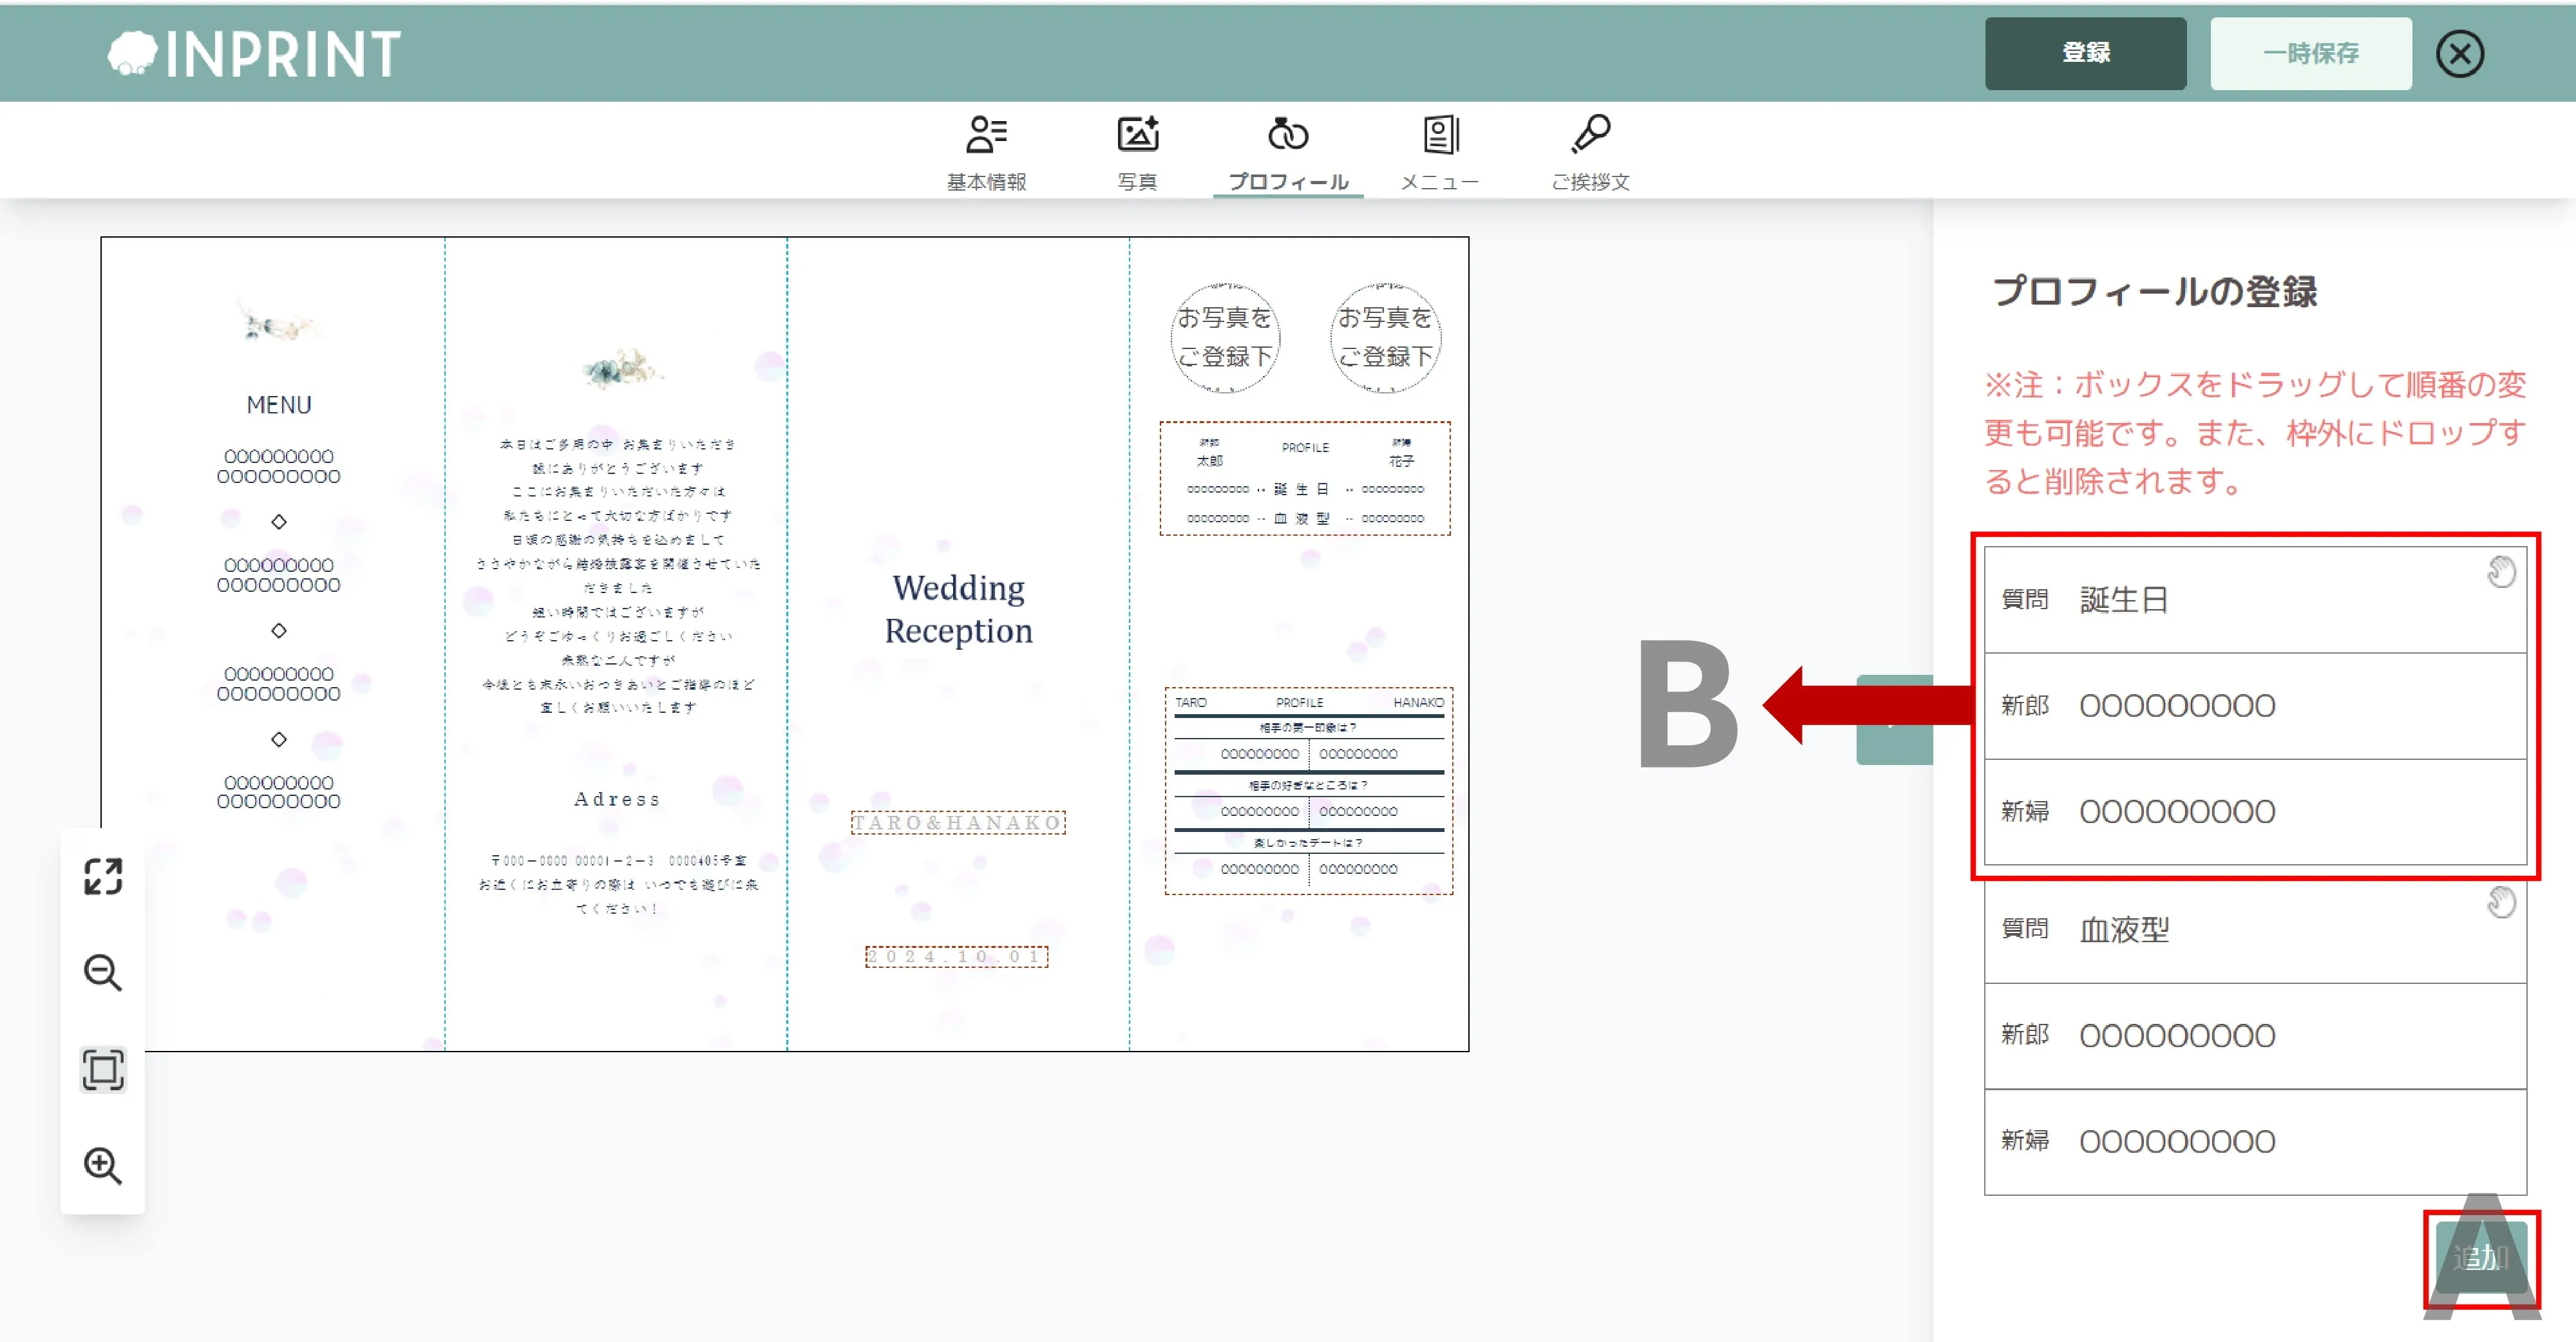Click the fit-to-screen frame icon
The width and height of the screenshot is (2576, 1342).
(102, 1069)
